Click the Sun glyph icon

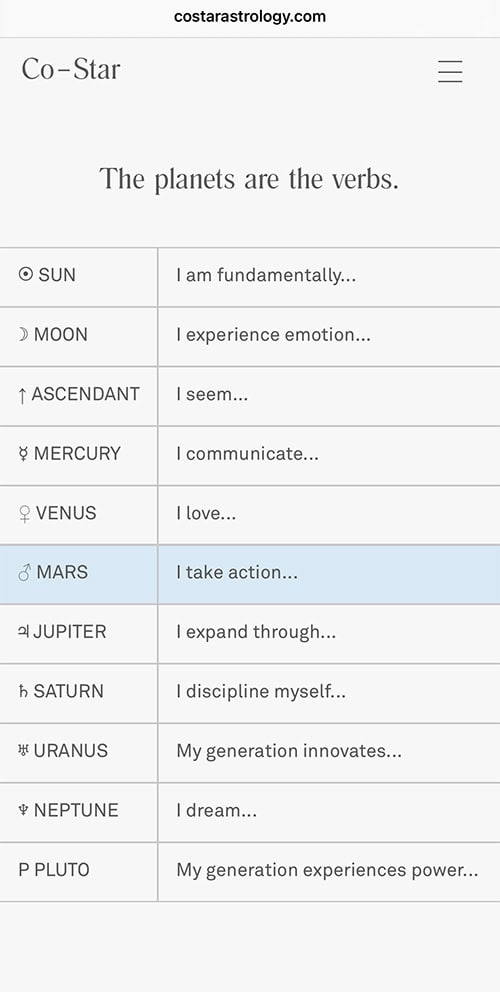[x=25, y=275]
